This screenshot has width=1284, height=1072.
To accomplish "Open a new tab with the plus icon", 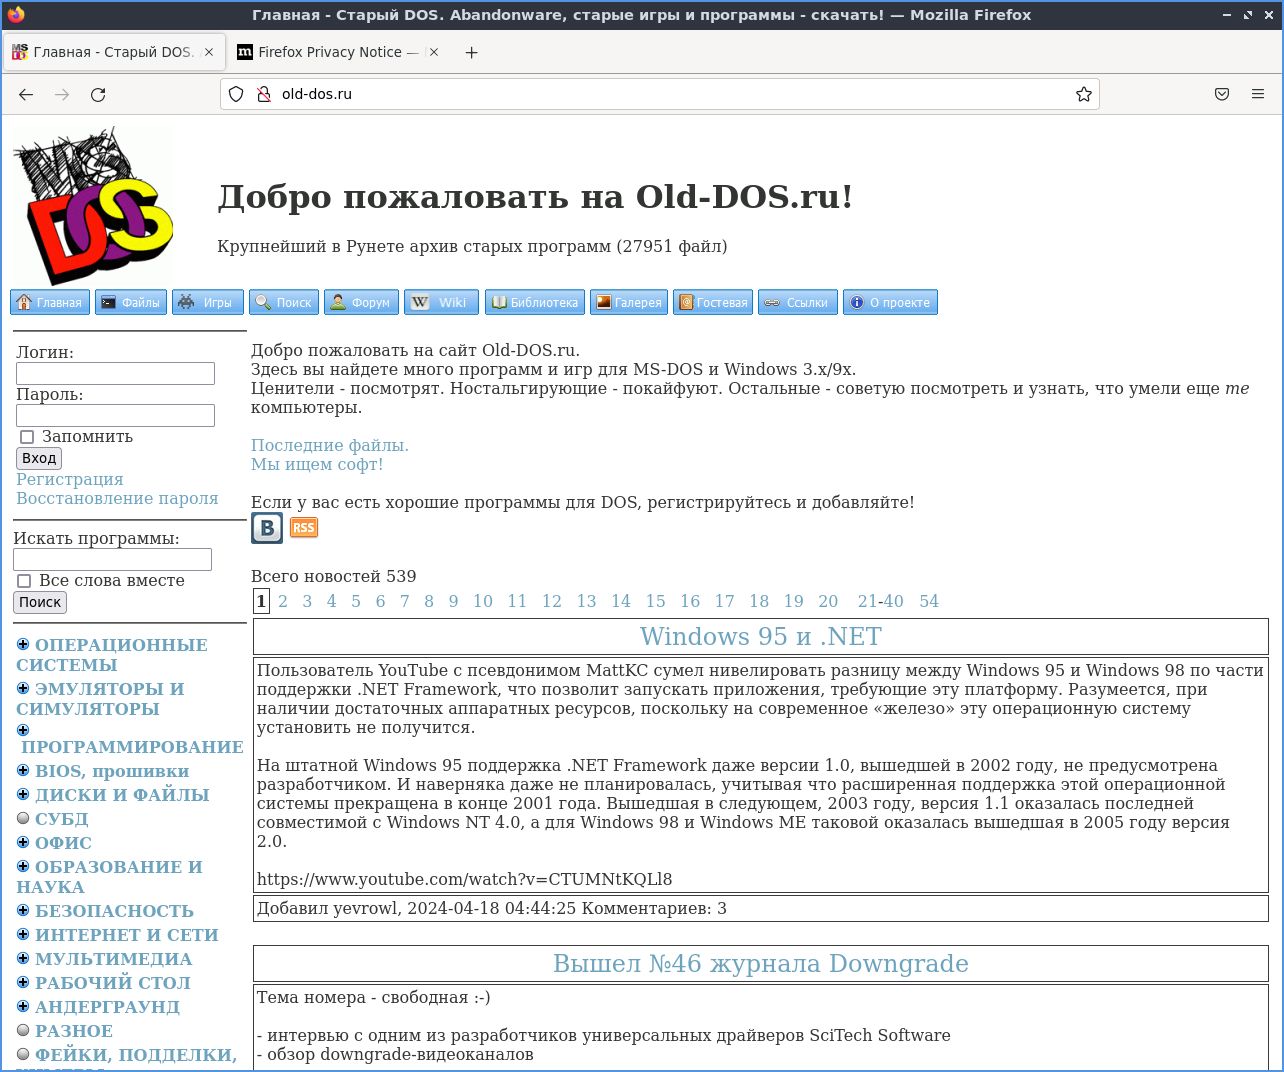I will [x=472, y=52].
